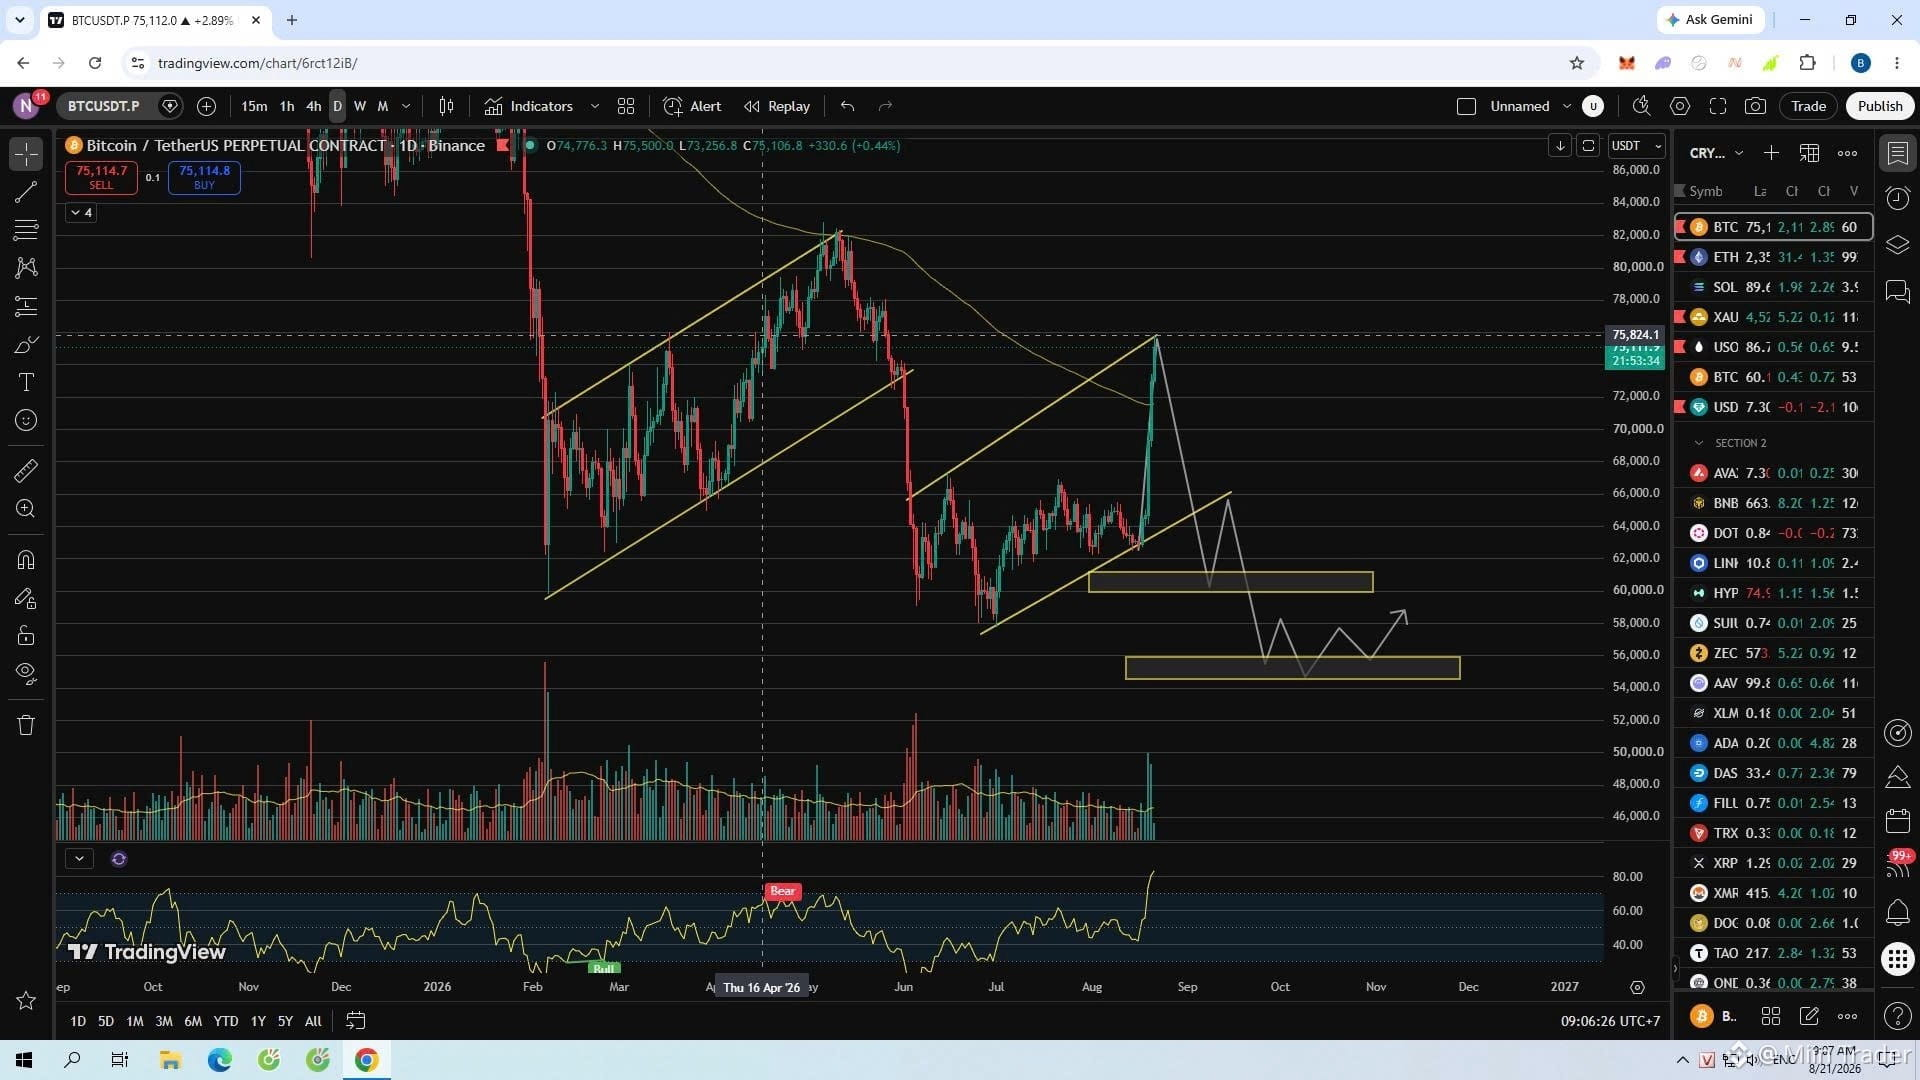The width and height of the screenshot is (1920, 1080).
Task: Open notifications bell in right sidebar
Action: tap(1897, 912)
